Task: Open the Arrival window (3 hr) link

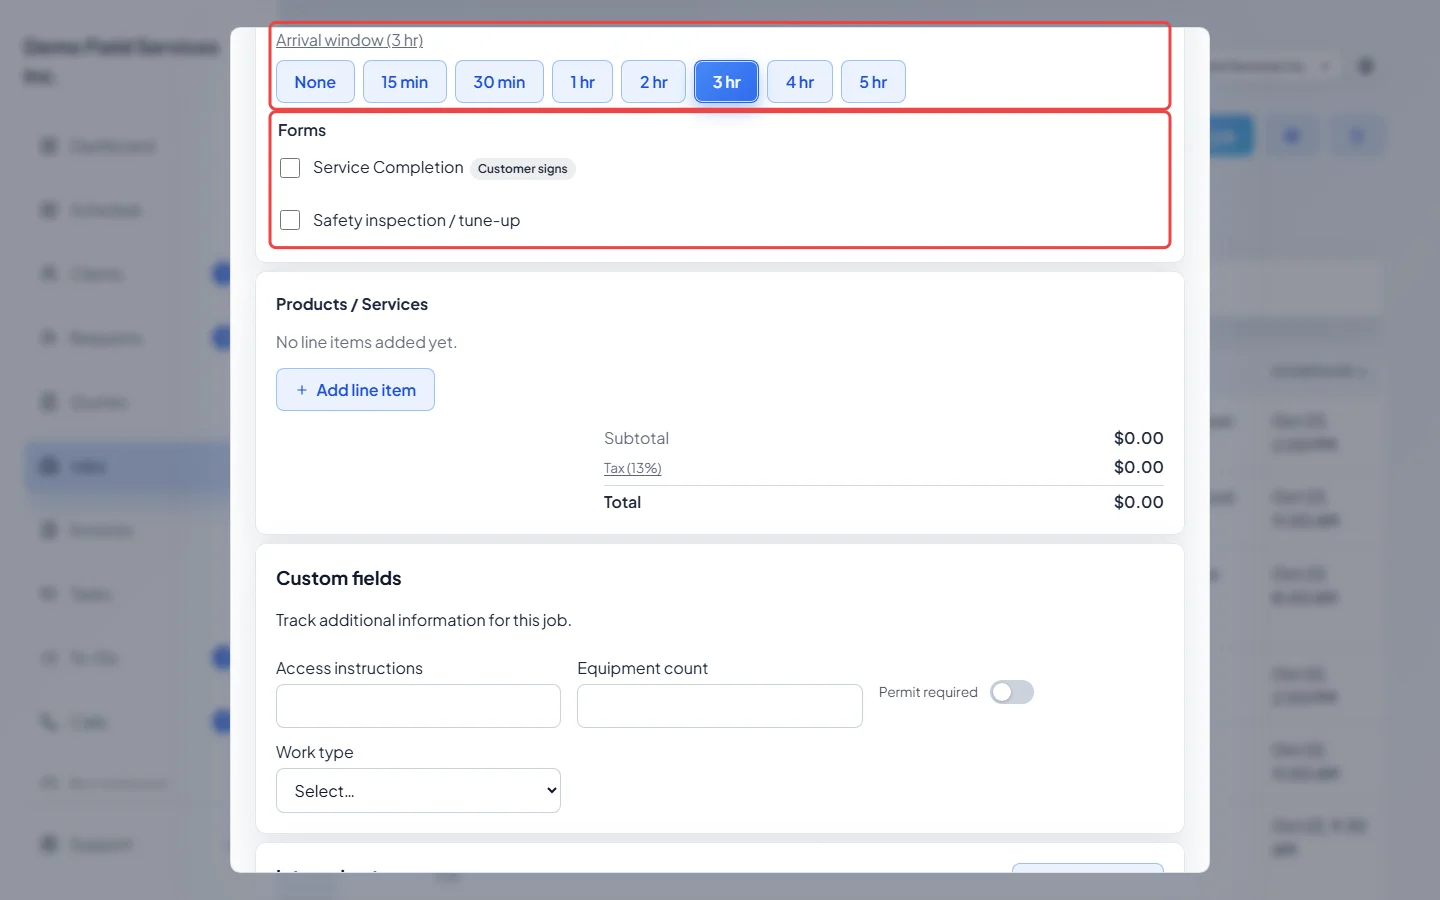Action: 349,40
